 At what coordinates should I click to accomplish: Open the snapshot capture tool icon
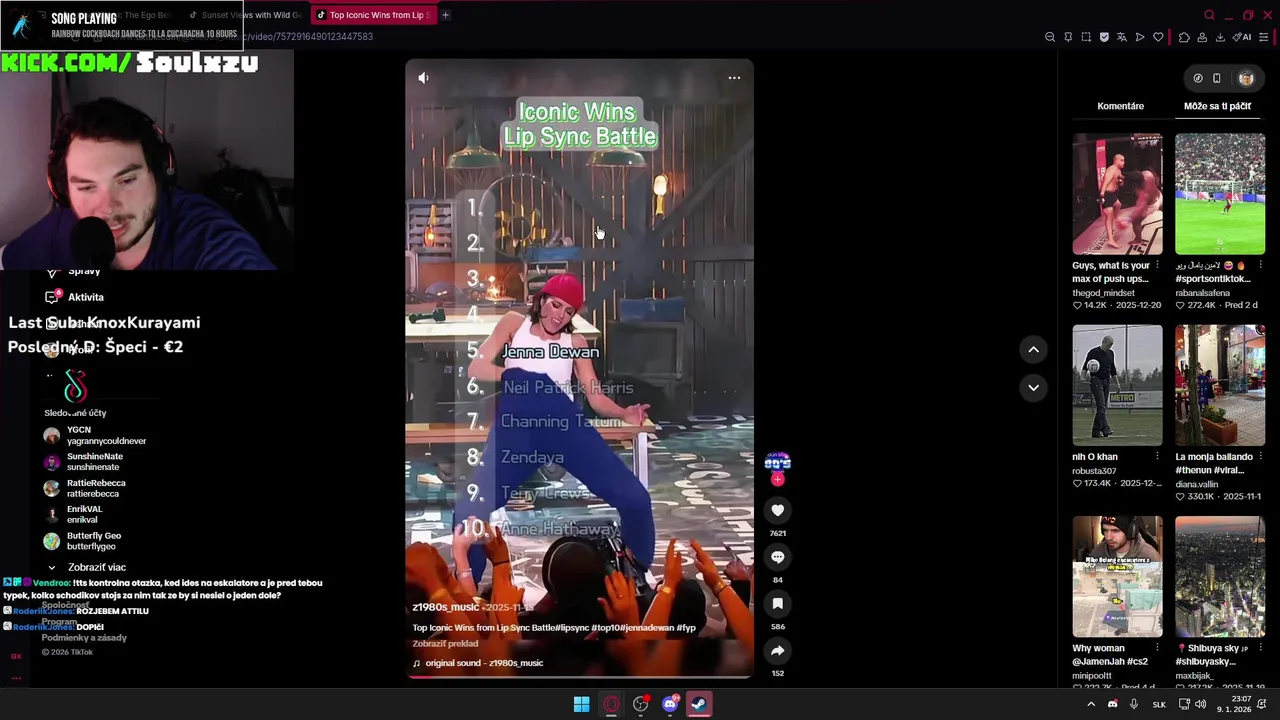pyautogui.click(x=1086, y=37)
